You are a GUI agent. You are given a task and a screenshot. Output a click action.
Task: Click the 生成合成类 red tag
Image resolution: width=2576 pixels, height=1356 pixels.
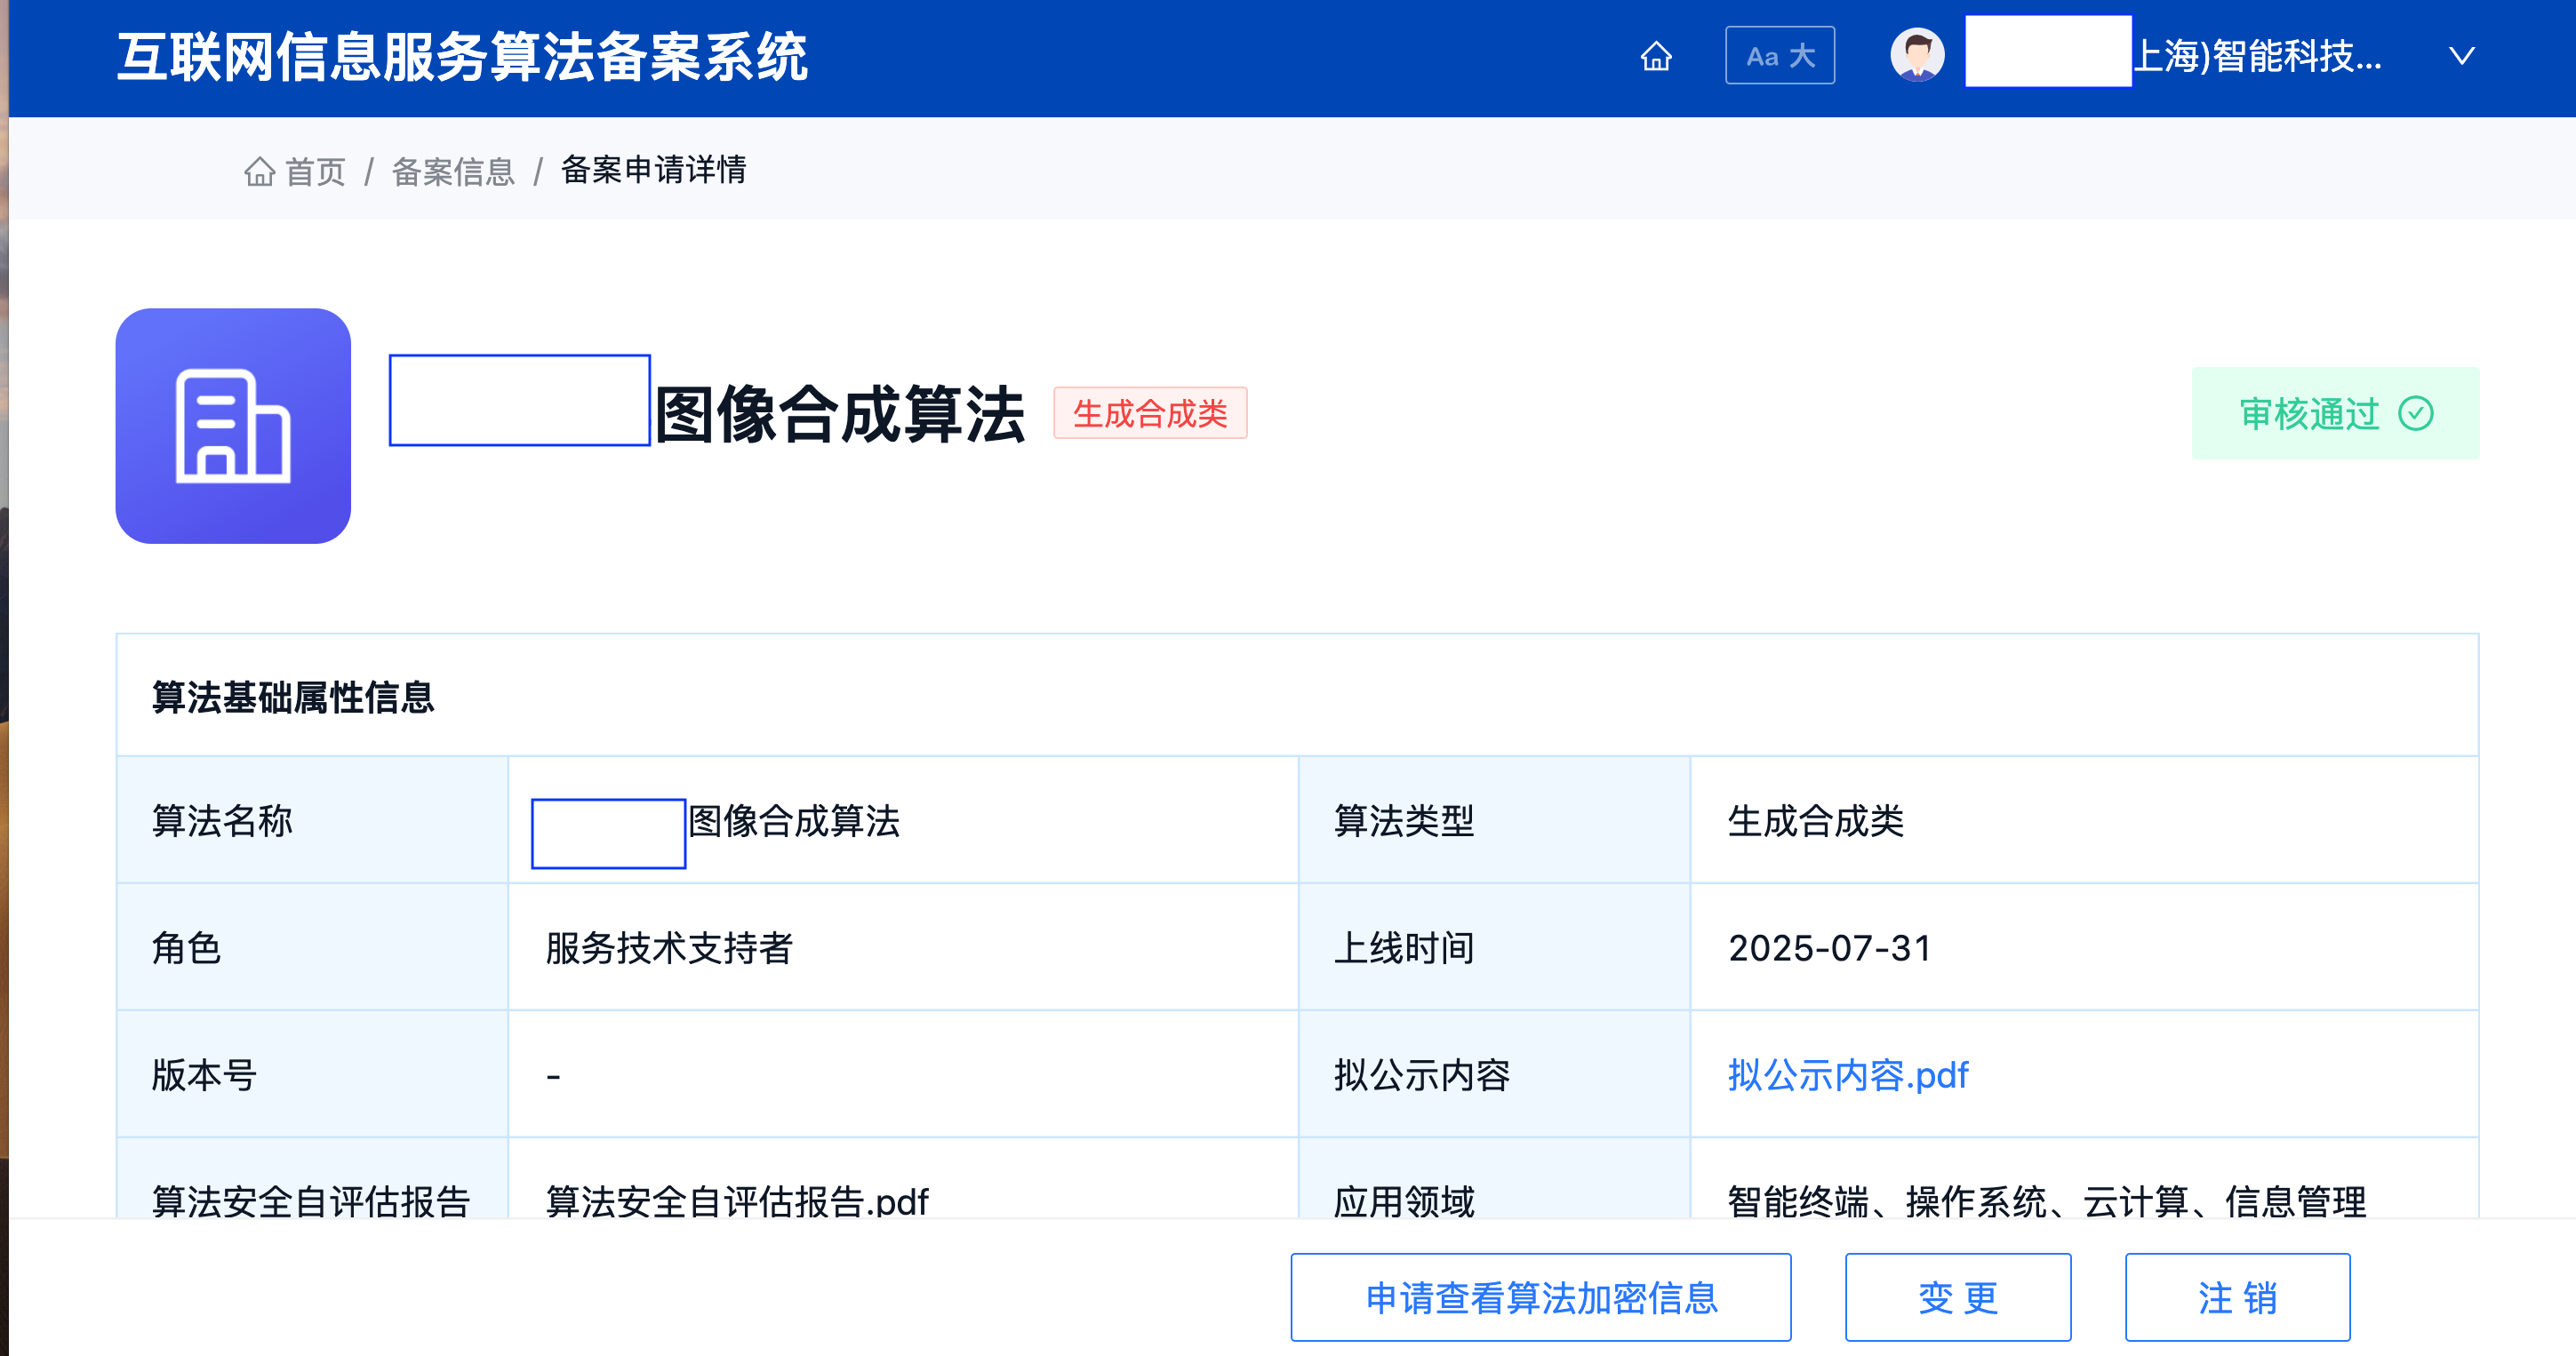[x=1149, y=413]
